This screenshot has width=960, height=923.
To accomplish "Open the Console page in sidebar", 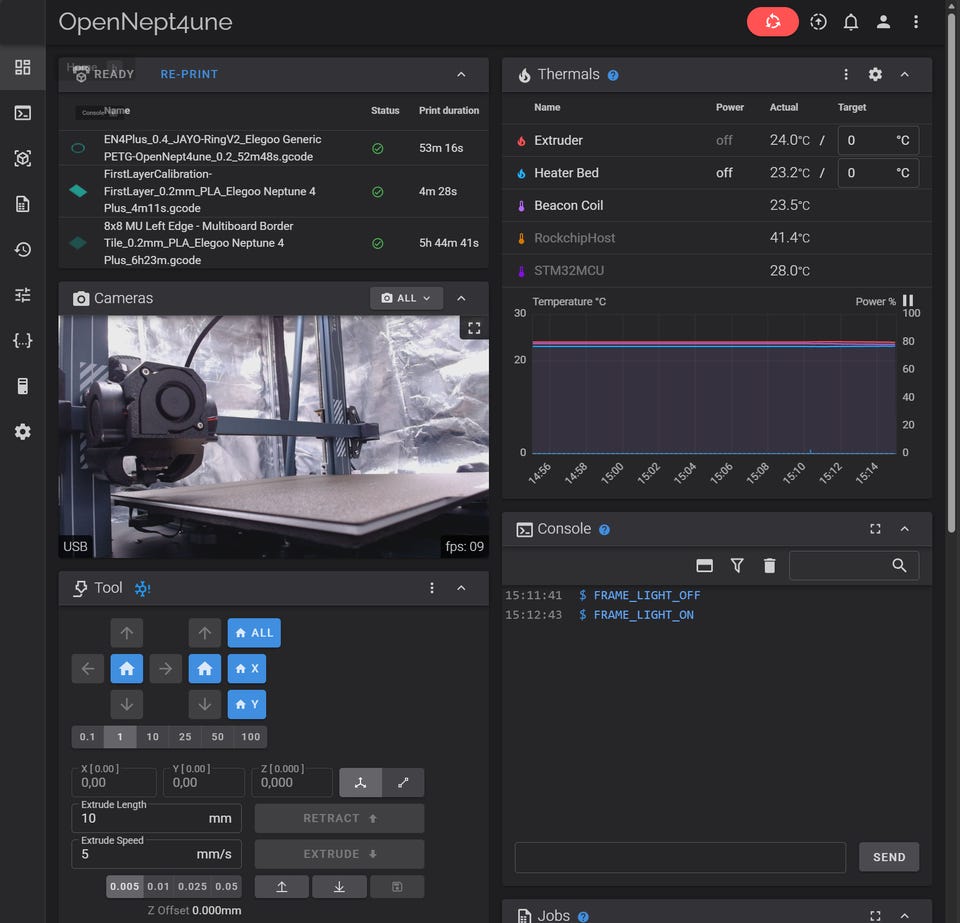I will pyautogui.click(x=23, y=113).
